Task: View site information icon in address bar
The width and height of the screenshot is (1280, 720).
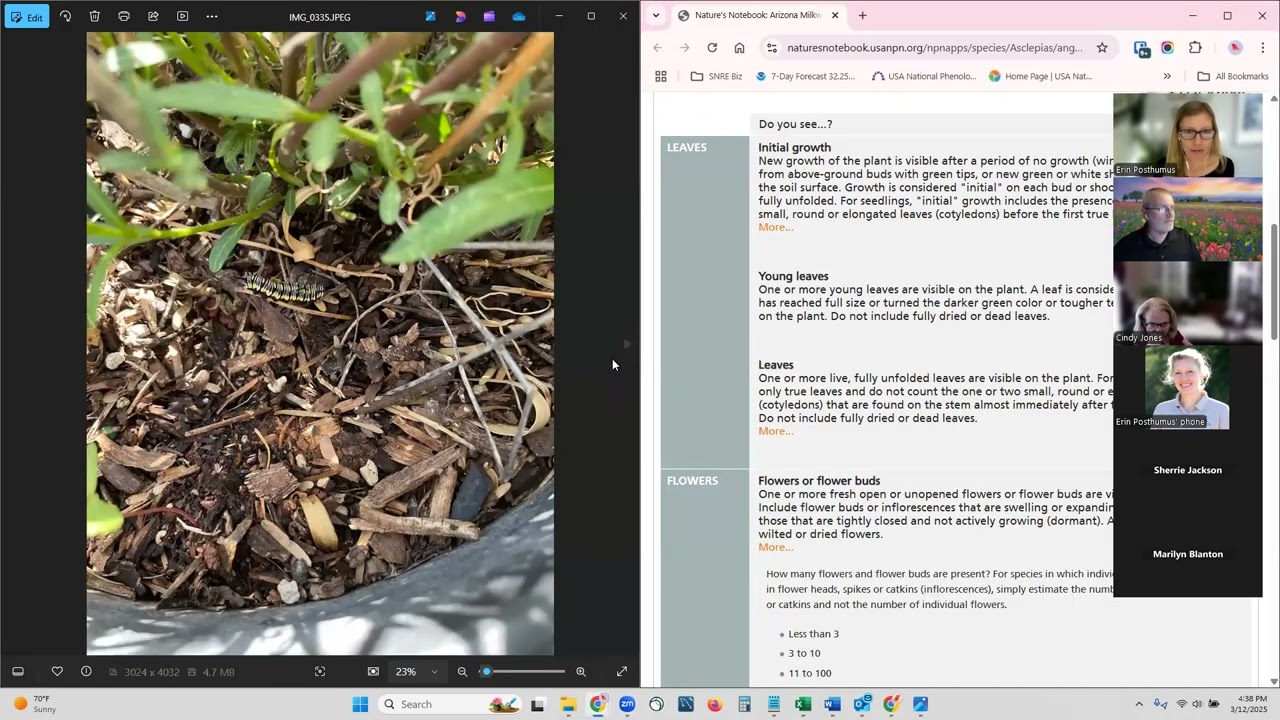Action: pos(772,48)
